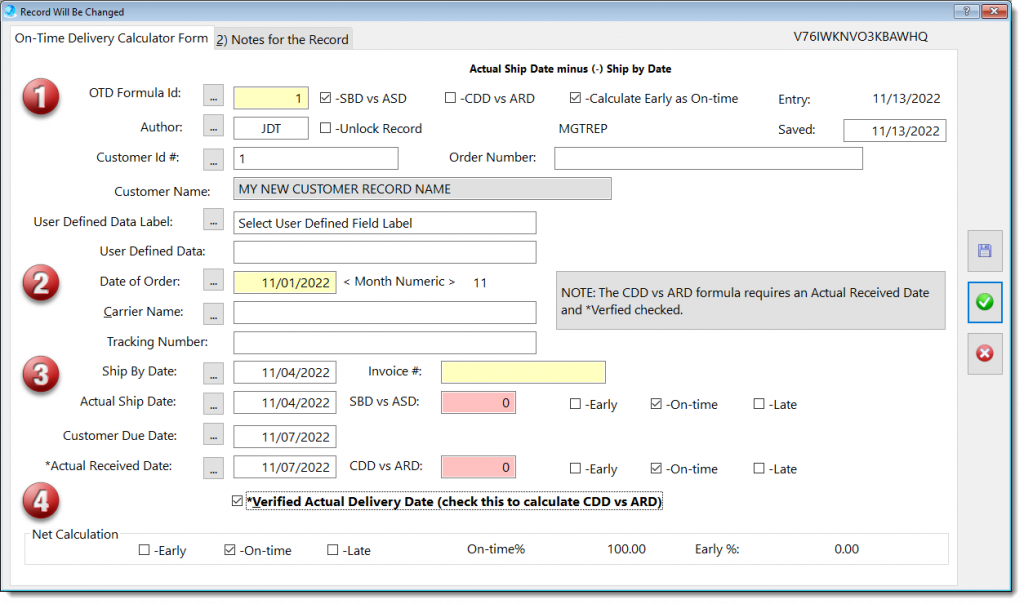Viewport: 1024px width, 604px height.
Task: Click the Customer Due Date field
Action: [285, 437]
